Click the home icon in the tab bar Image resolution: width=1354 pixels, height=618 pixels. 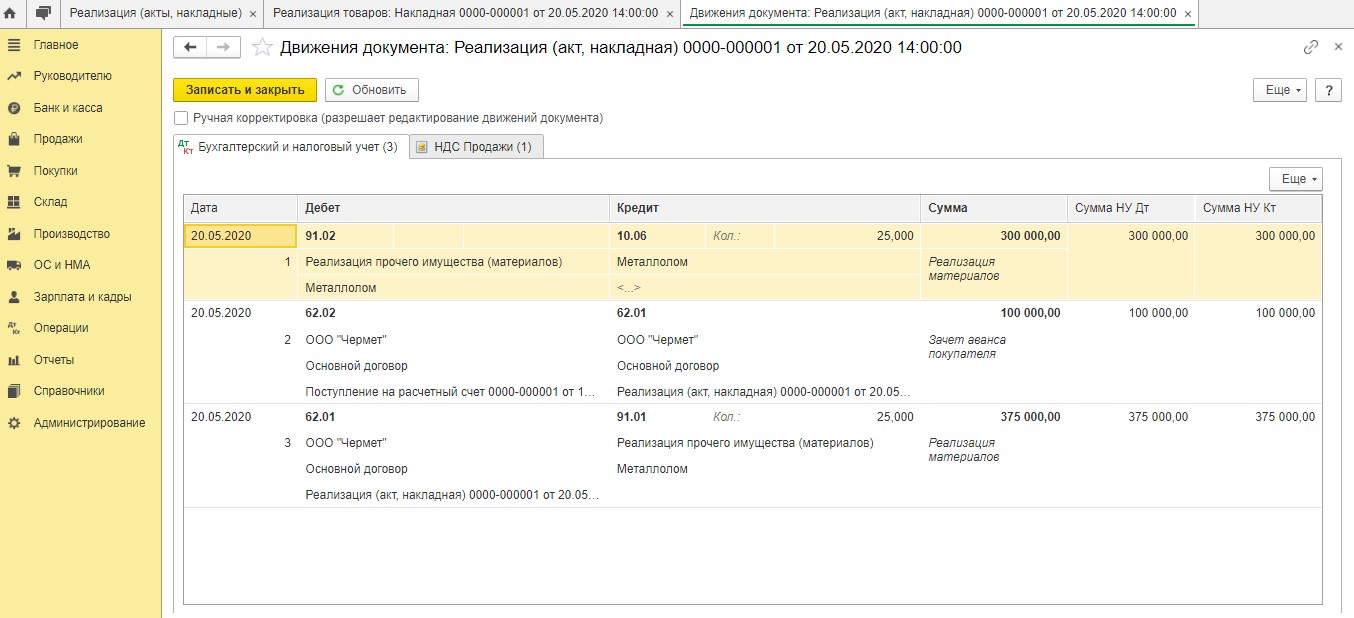11,13
